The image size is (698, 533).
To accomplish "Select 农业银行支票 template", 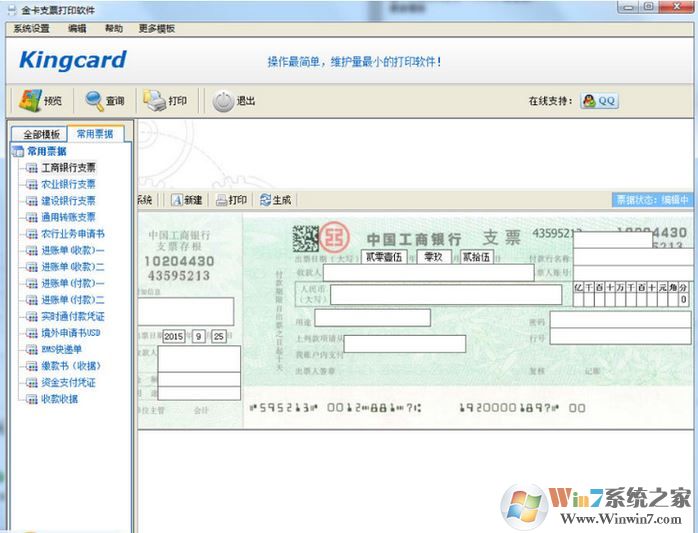I will coord(68,184).
